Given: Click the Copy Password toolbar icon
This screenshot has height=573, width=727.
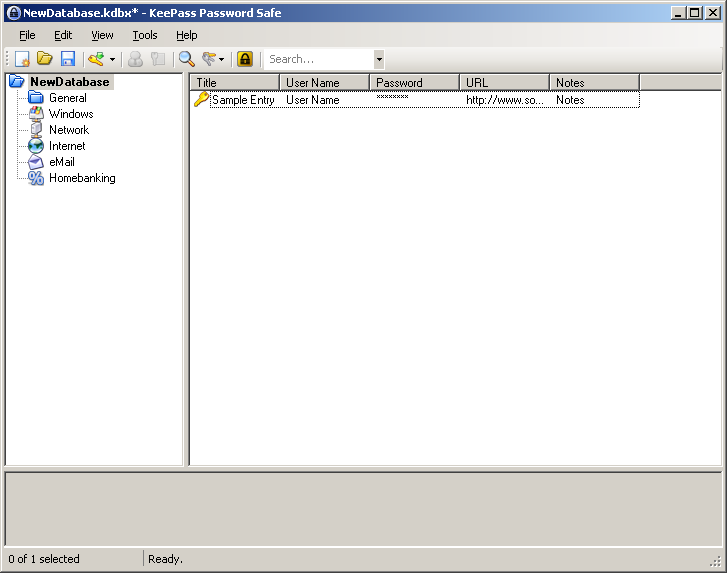Looking at the screenshot, I should pos(158,59).
